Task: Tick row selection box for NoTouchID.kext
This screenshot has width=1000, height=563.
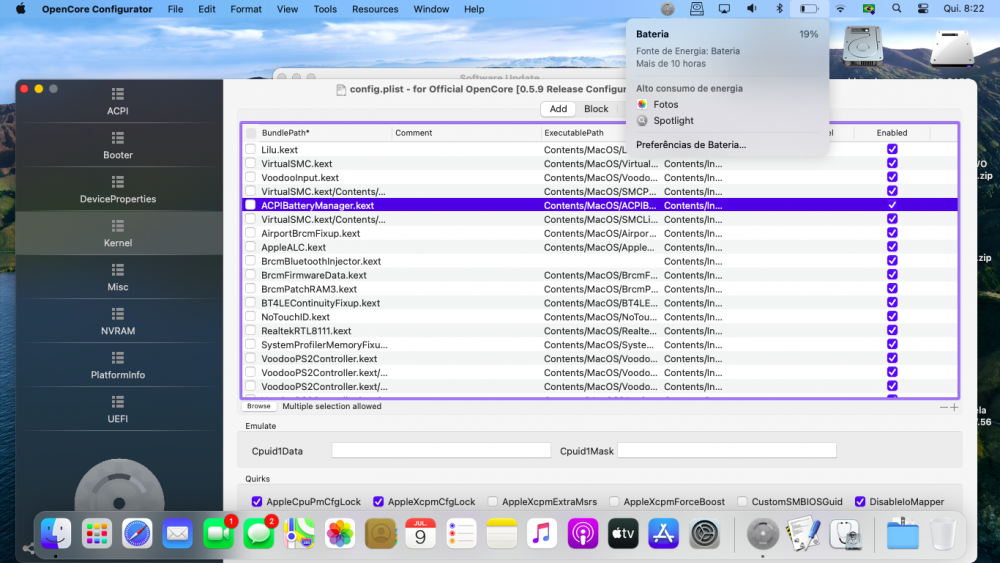Action: [251, 316]
